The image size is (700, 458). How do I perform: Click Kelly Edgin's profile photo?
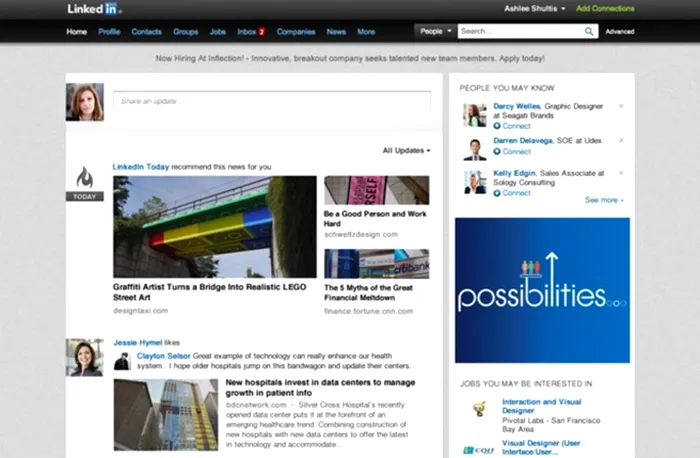coord(475,182)
